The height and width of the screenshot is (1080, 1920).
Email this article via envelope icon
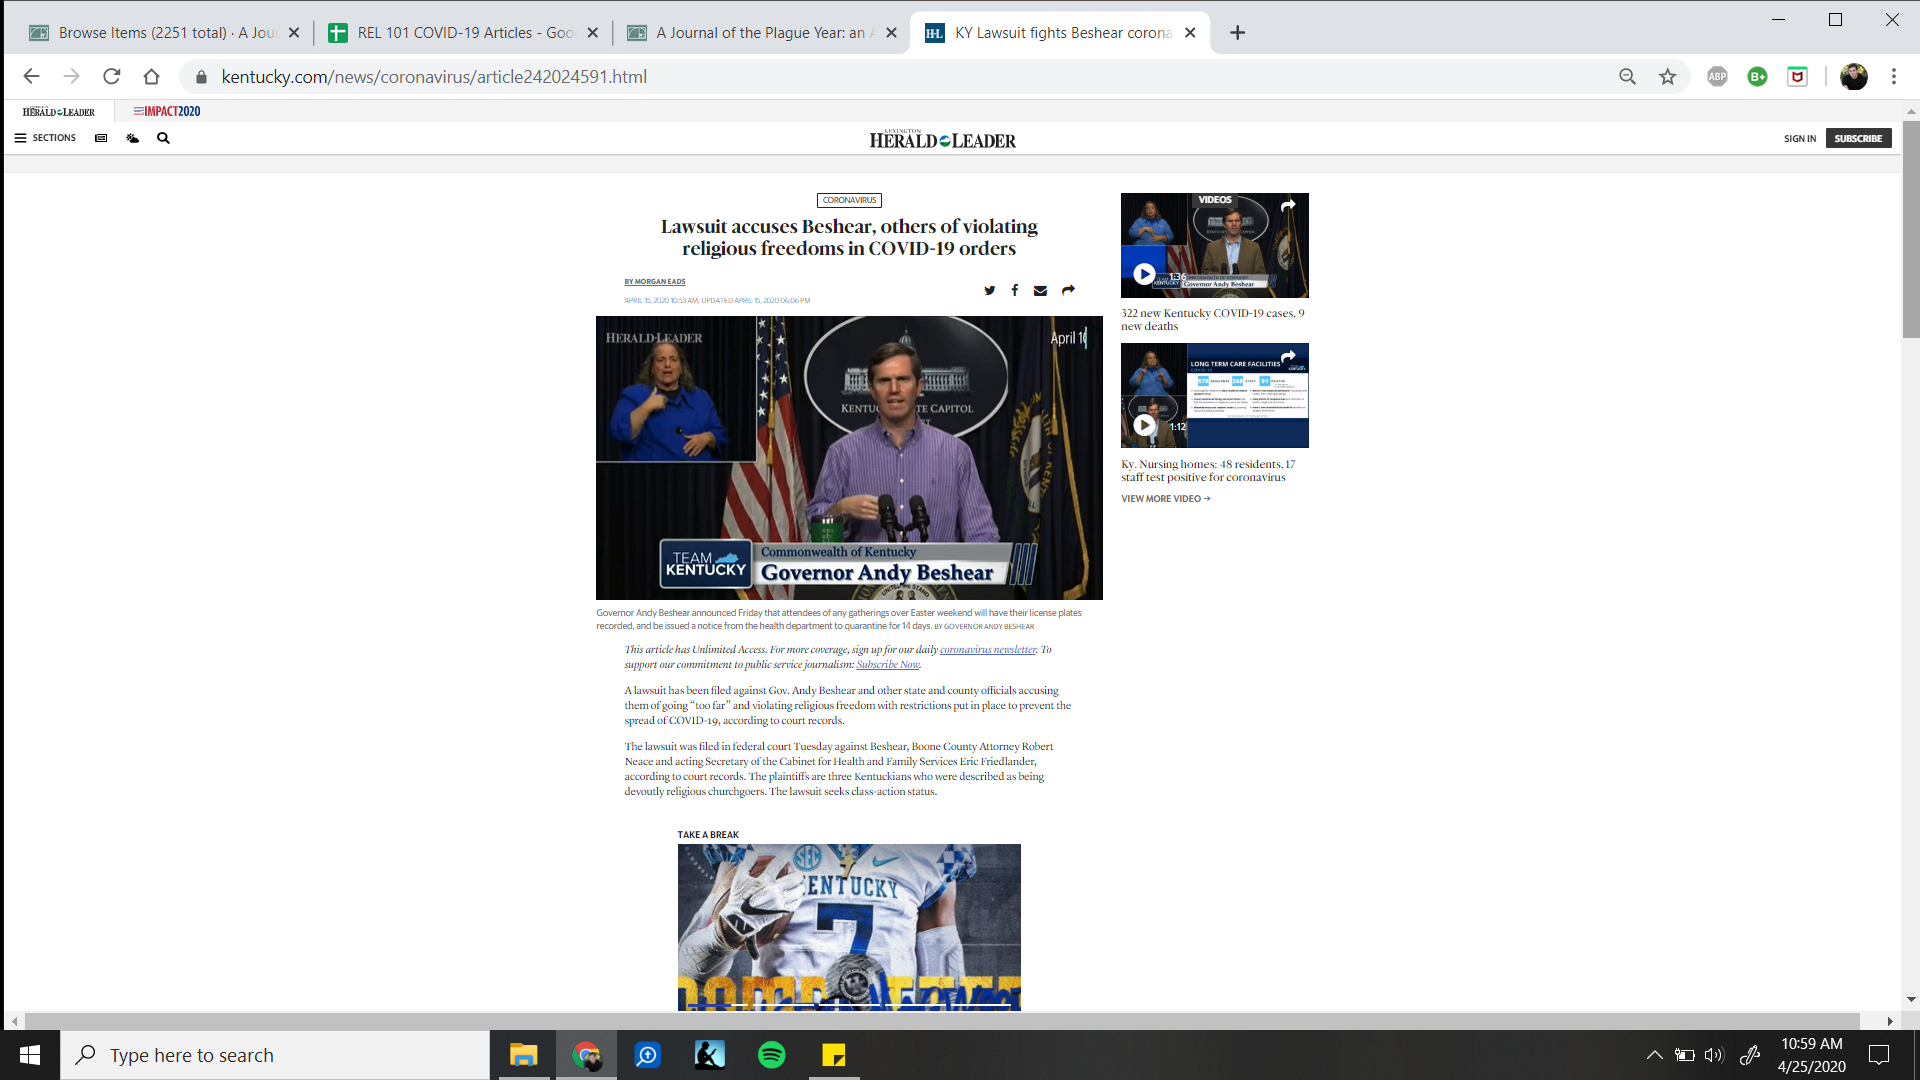click(x=1040, y=290)
